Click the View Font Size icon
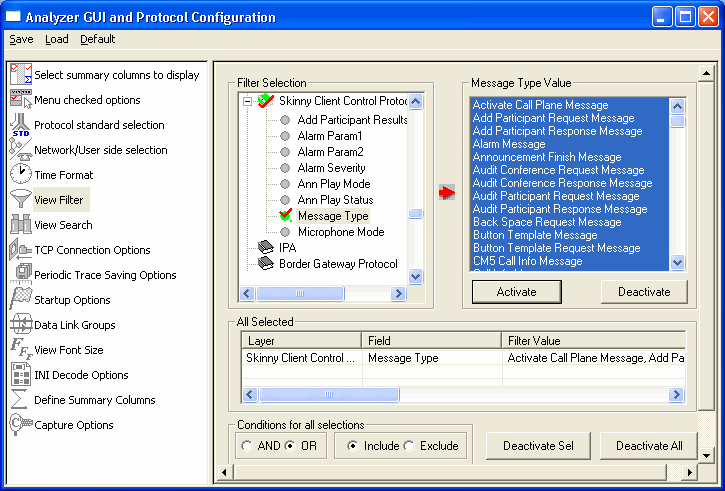725x491 pixels. (x=21, y=349)
